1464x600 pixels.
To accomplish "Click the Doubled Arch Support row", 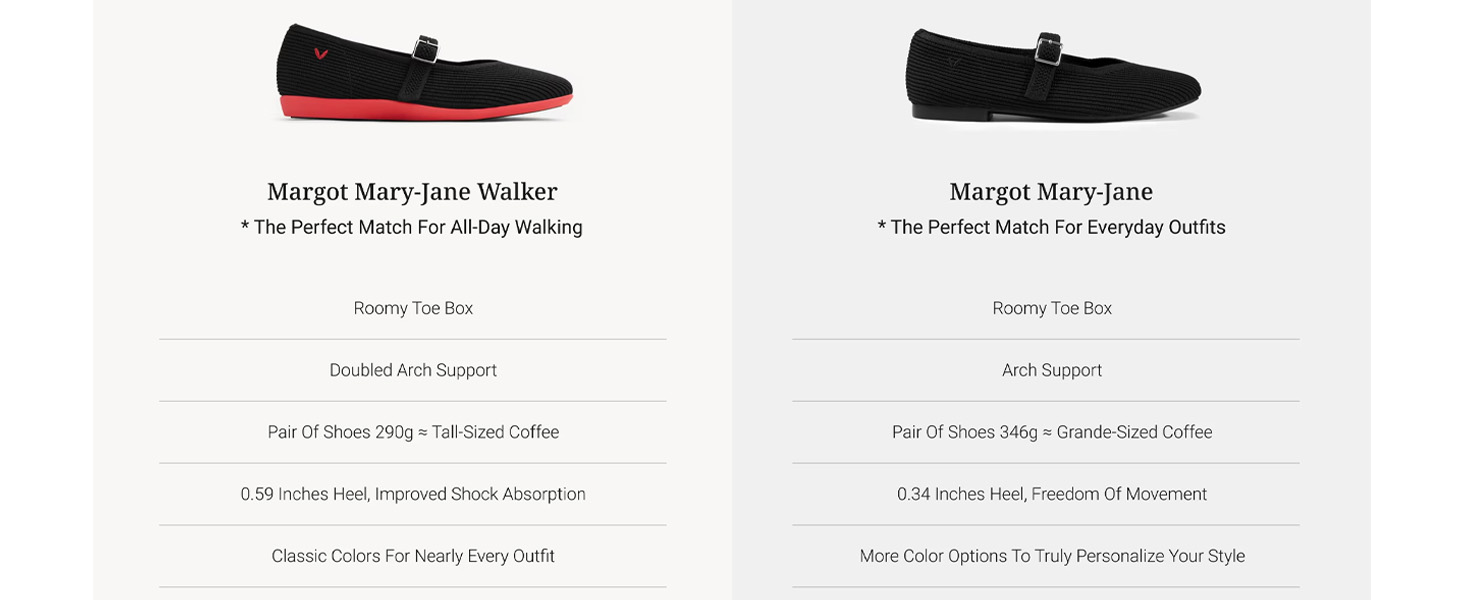I will pos(413,370).
